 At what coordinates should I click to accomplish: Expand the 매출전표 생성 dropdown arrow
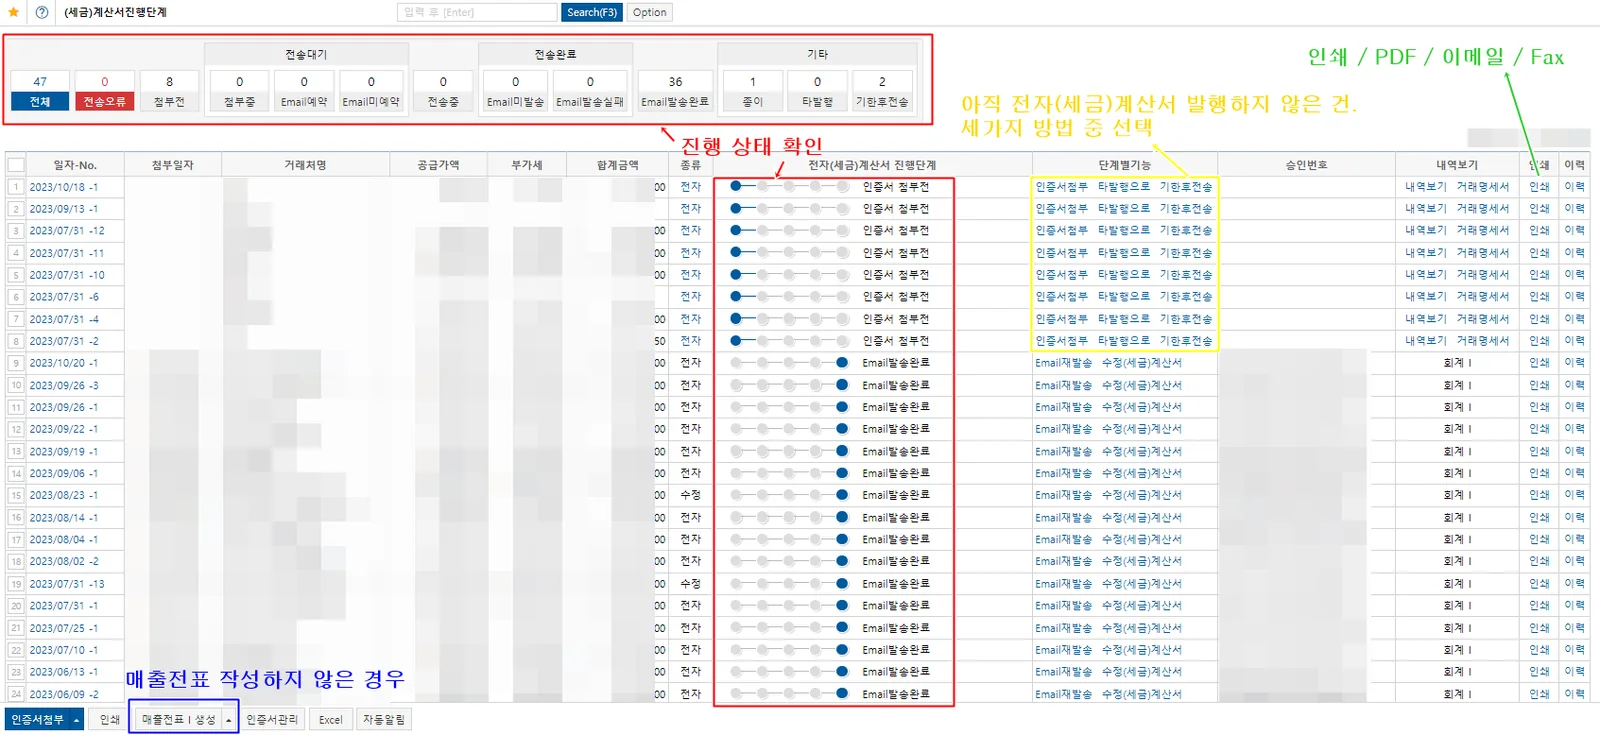(x=229, y=720)
